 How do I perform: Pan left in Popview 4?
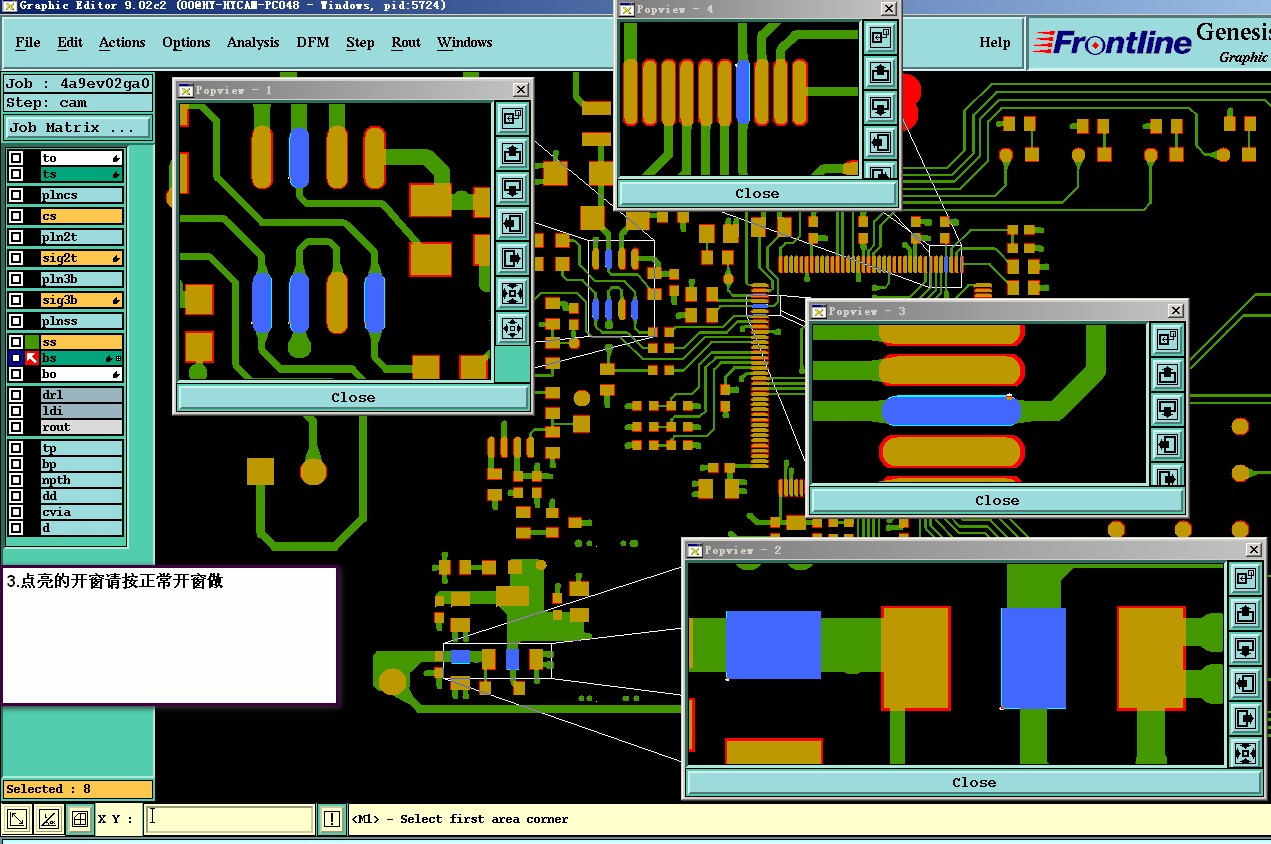tap(880, 142)
